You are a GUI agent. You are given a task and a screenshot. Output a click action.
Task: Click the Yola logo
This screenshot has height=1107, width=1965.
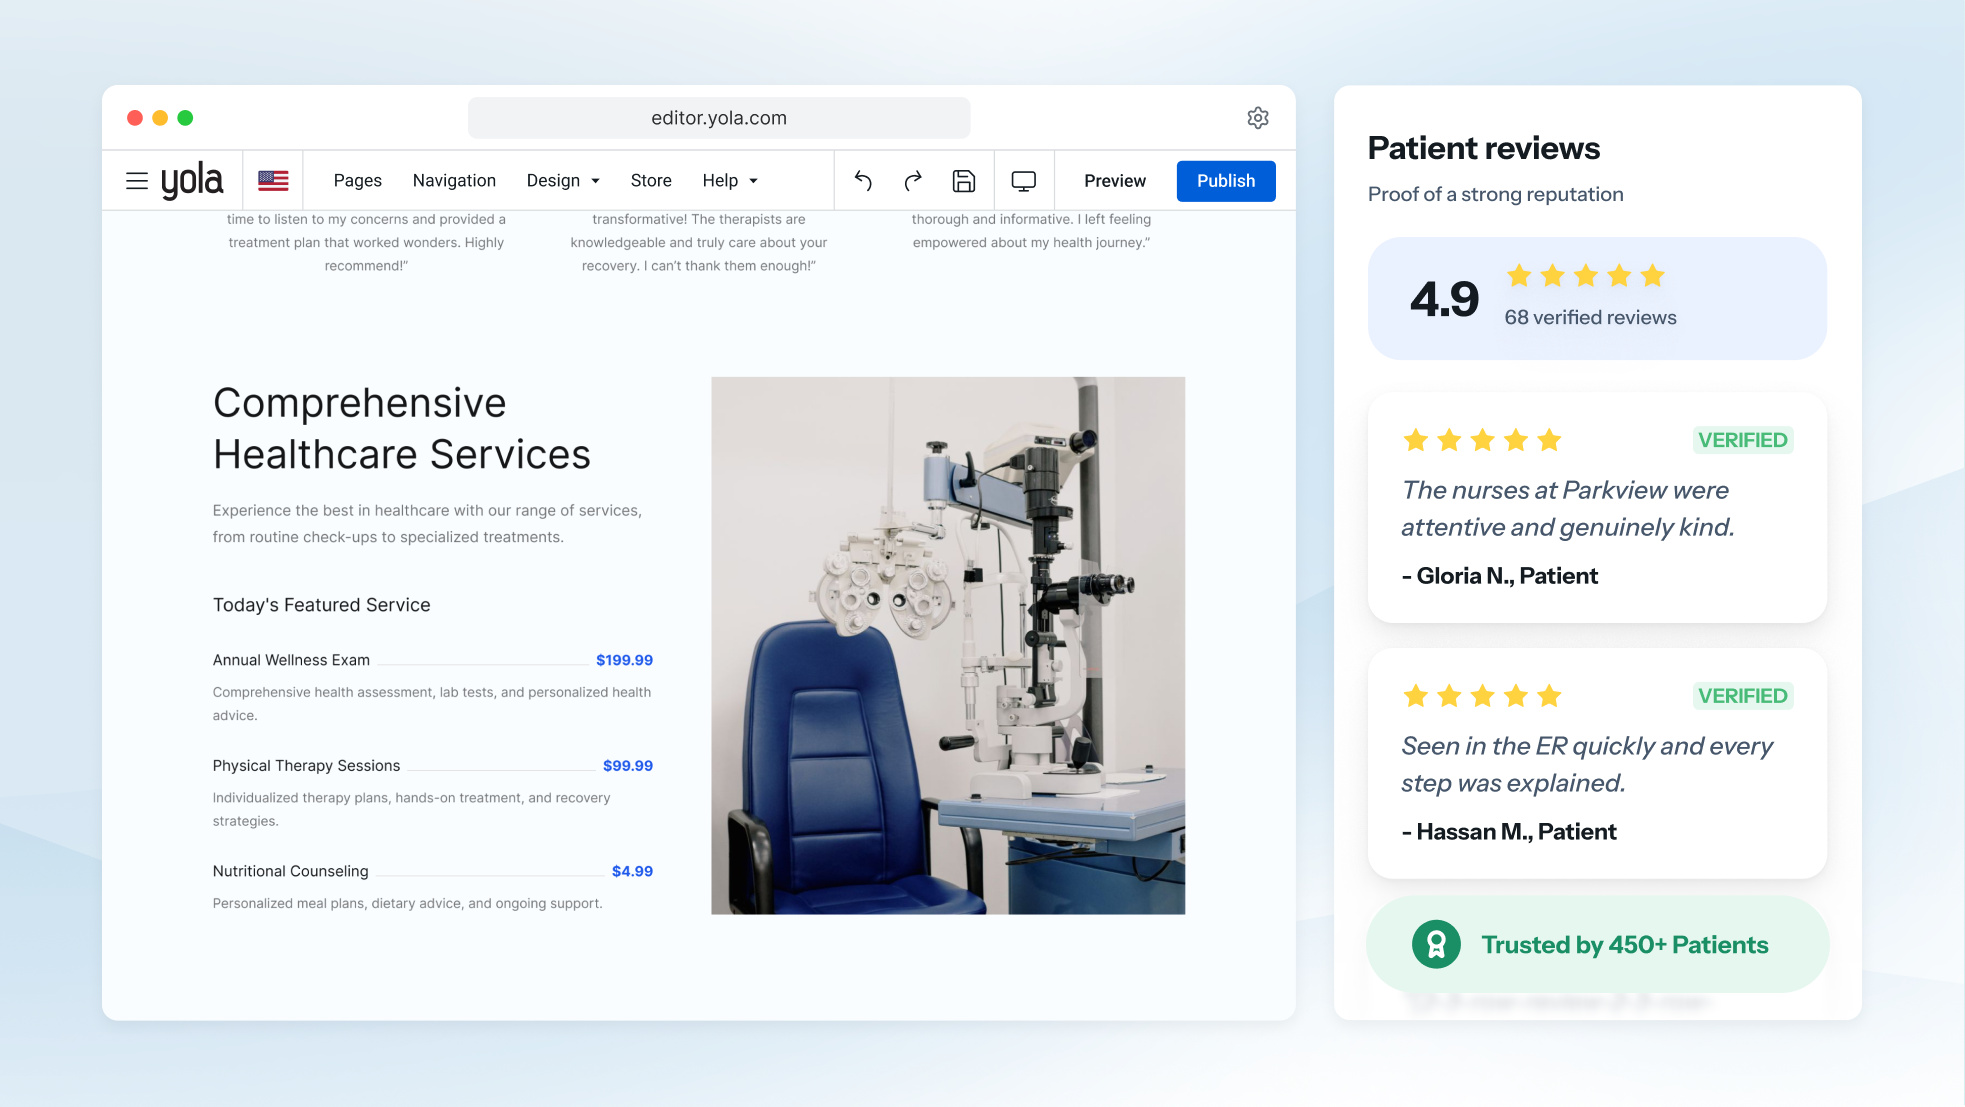click(x=192, y=181)
